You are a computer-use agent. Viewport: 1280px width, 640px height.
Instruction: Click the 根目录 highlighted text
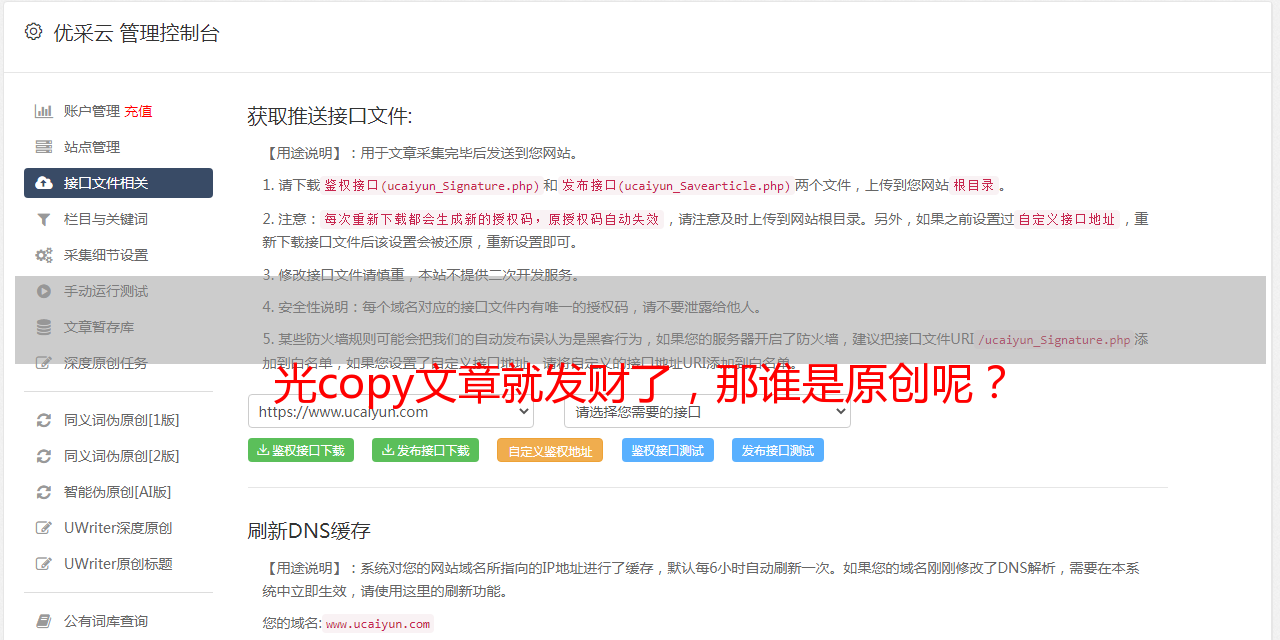[x=974, y=185]
